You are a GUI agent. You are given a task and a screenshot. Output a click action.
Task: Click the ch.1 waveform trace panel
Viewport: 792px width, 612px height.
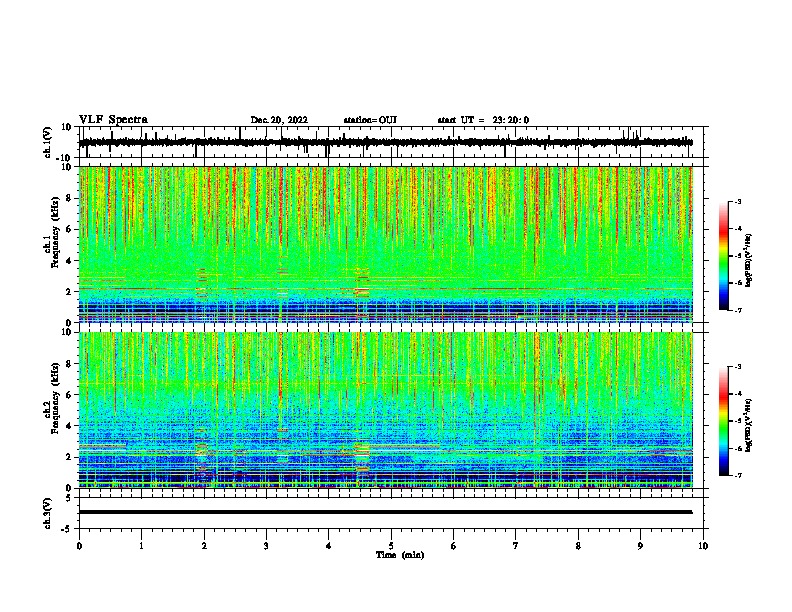pos(391,142)
